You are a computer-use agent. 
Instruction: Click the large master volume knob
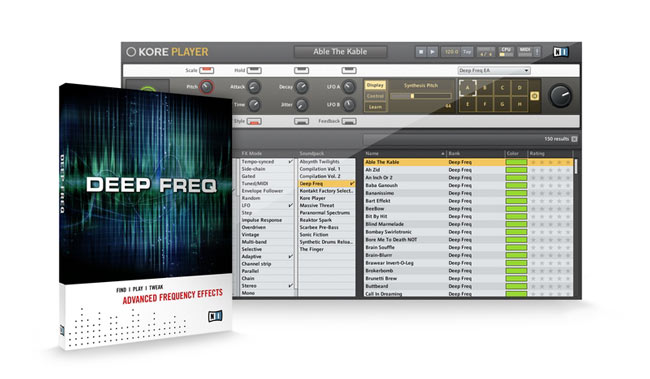point(560,96)
